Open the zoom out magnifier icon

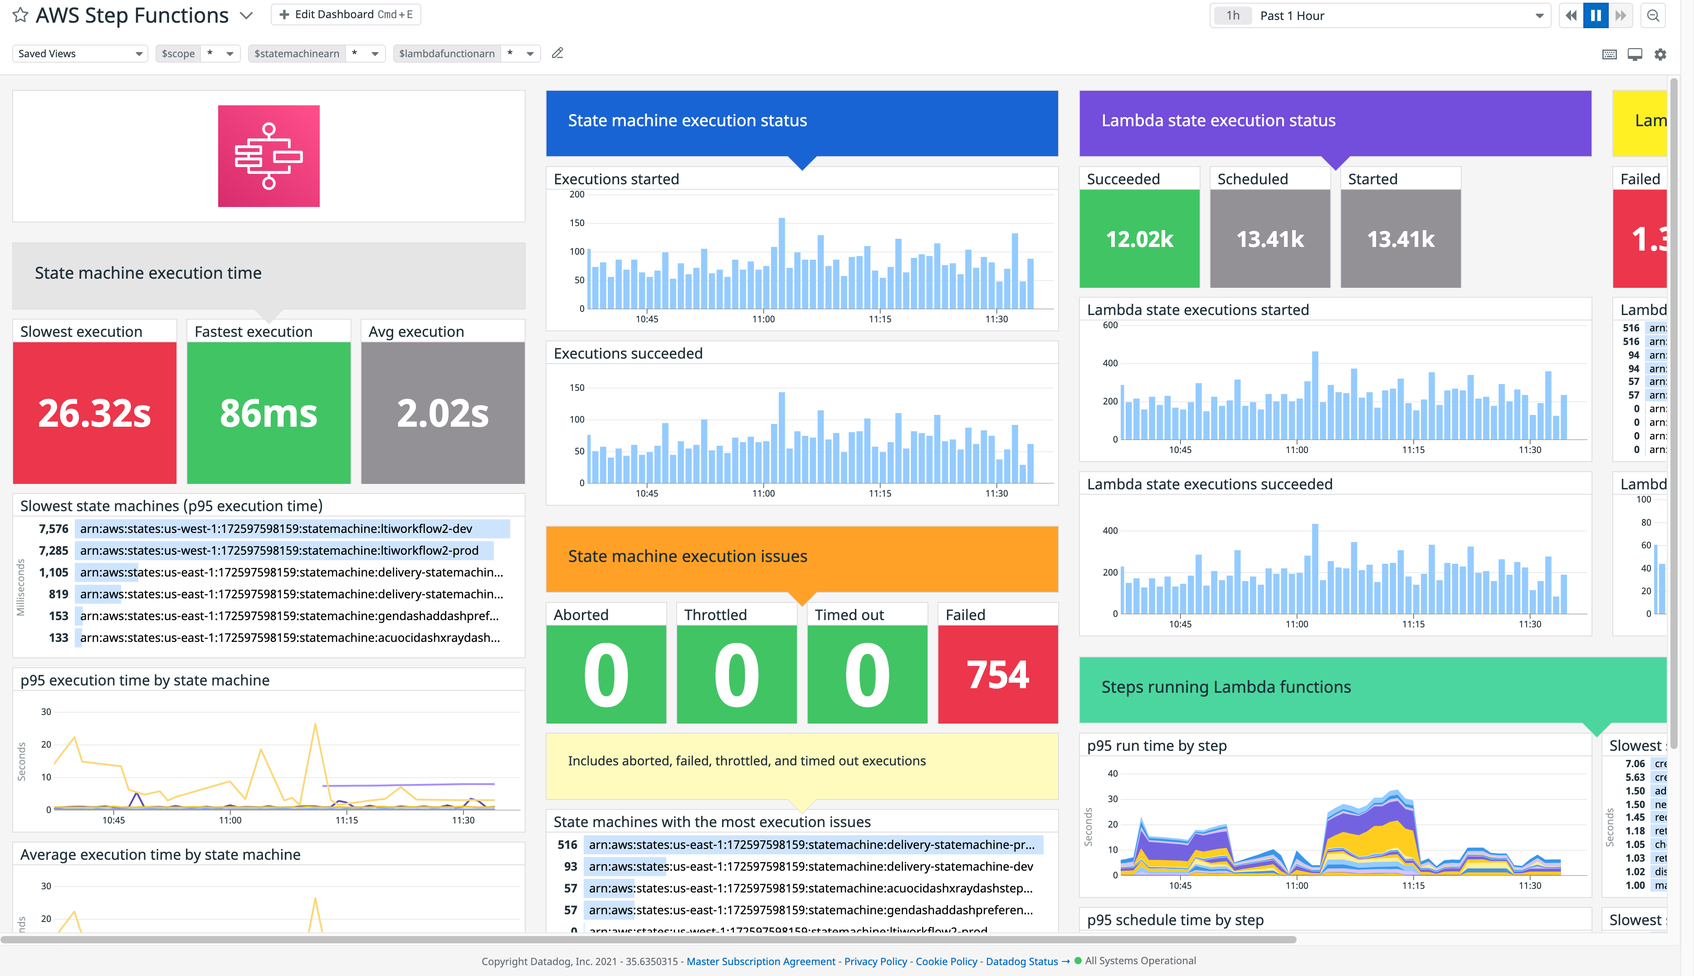[x=1654, y=15]
